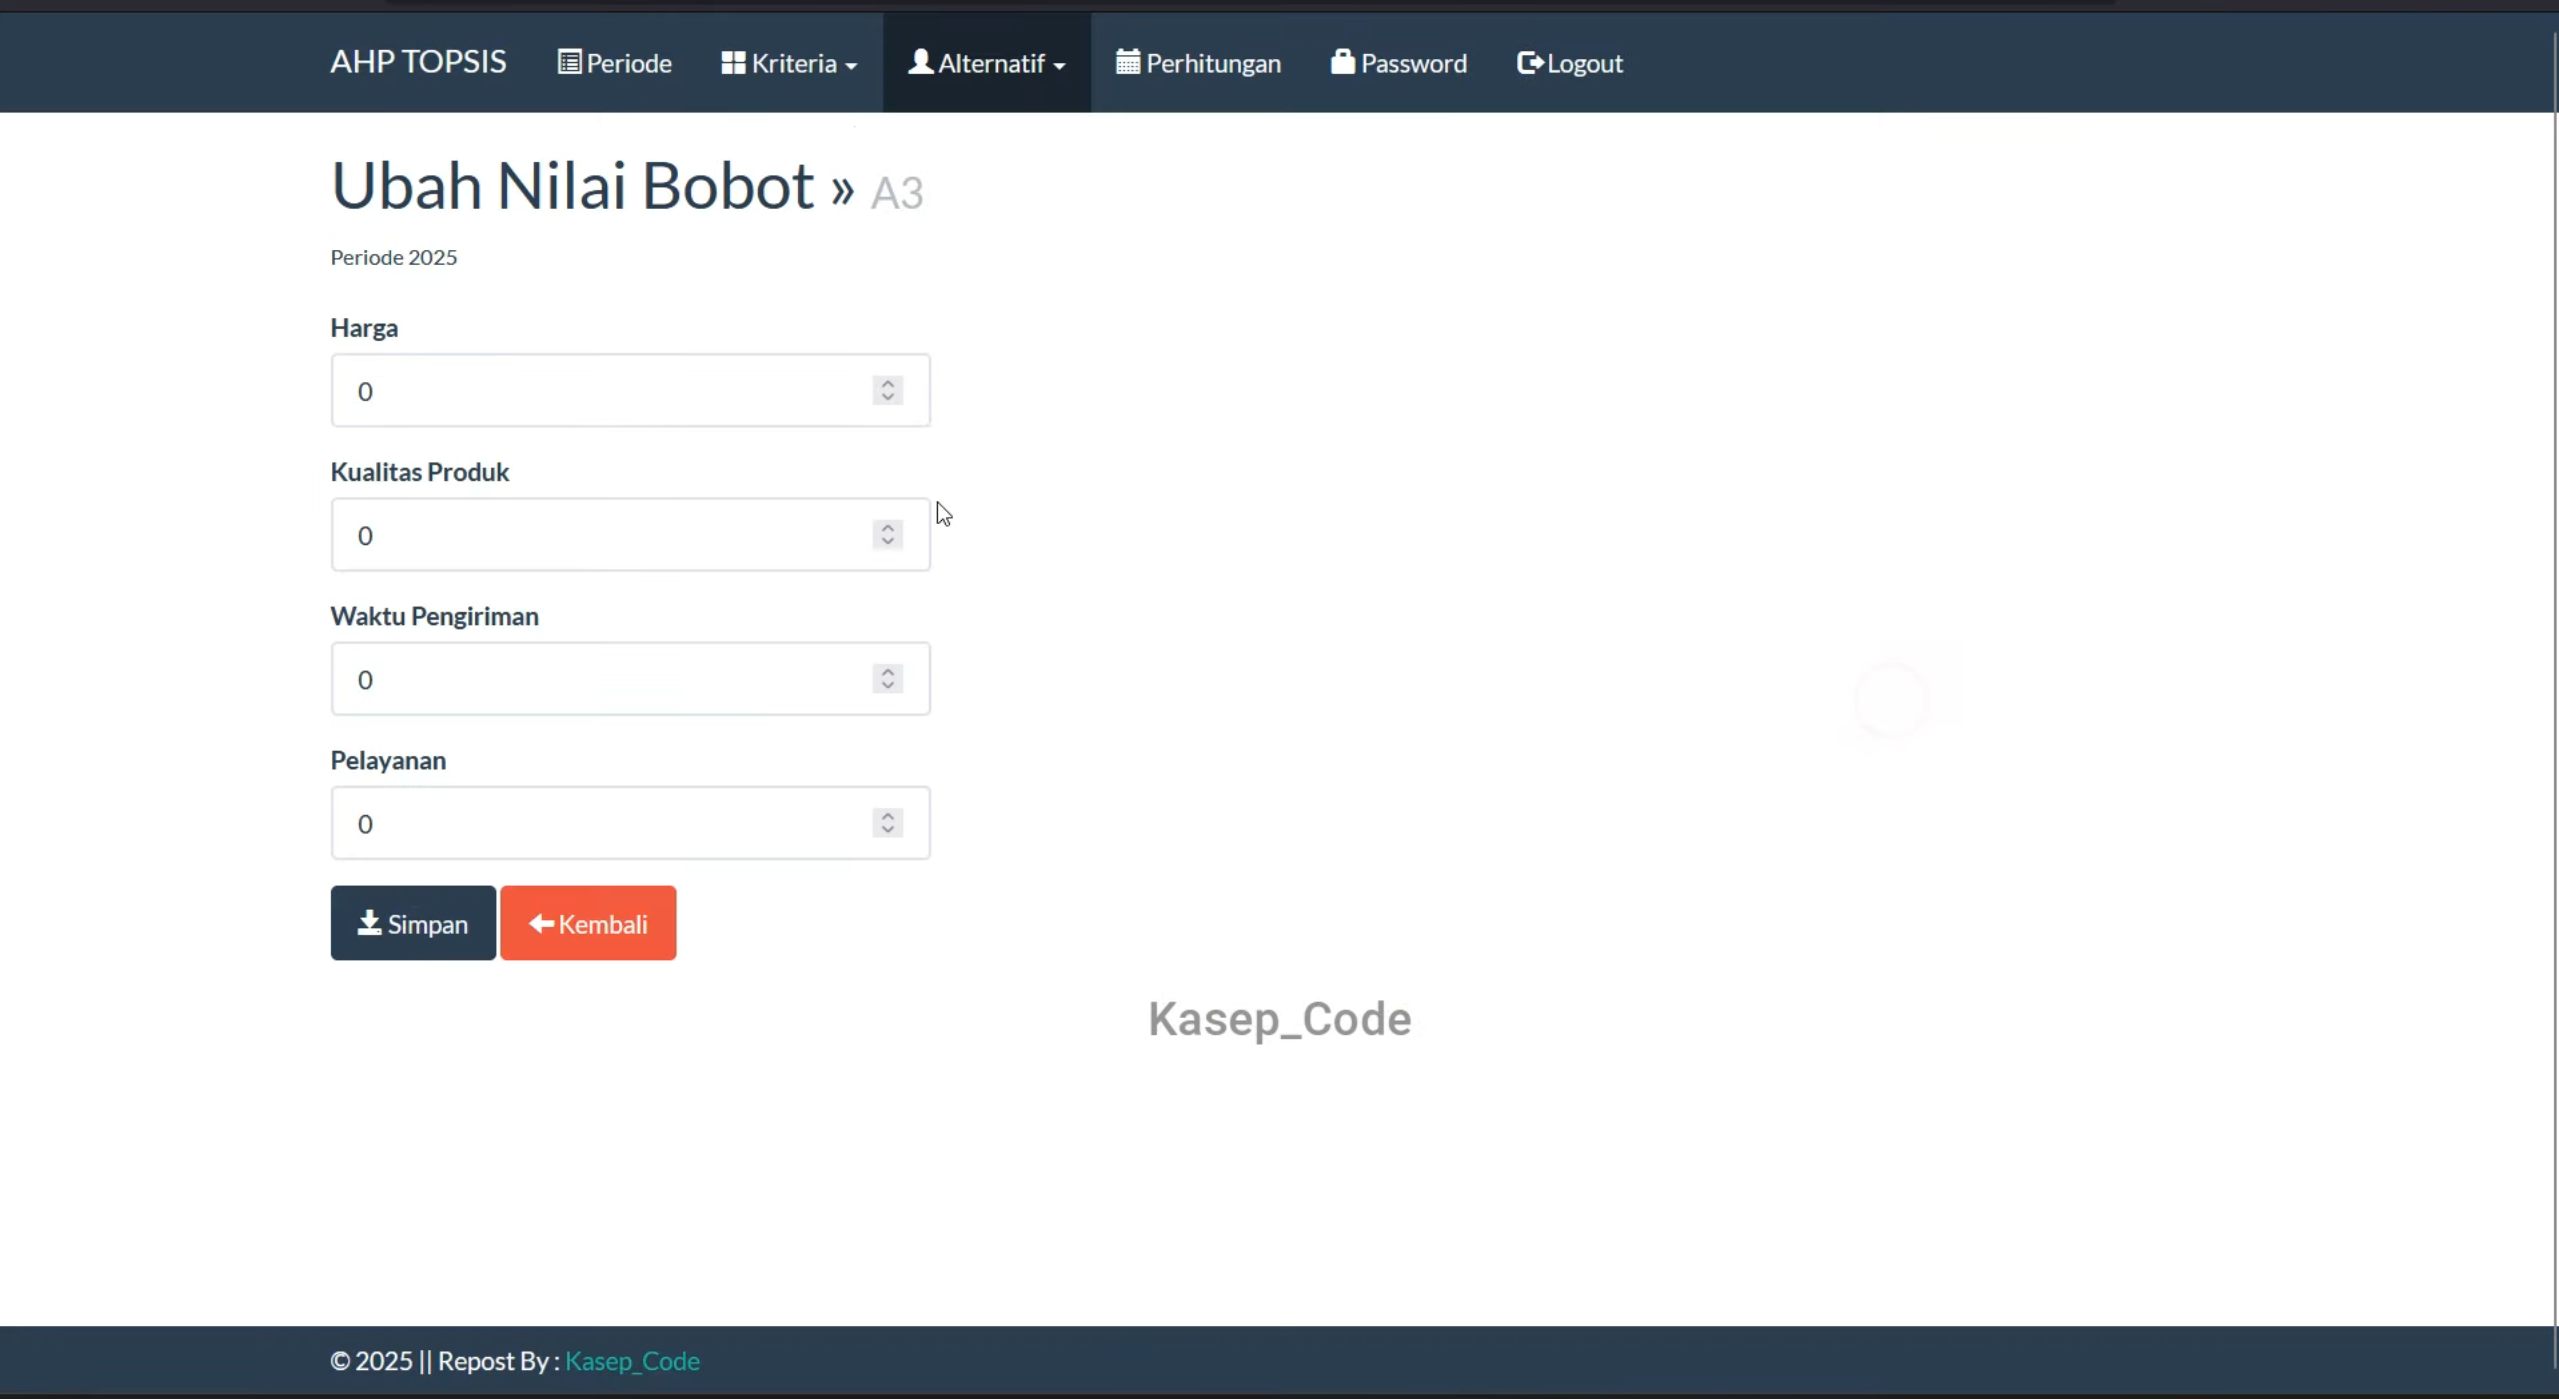Click the Alternatif user icon
Viewport: 2559px width, 1399px height.
(920, 62)
